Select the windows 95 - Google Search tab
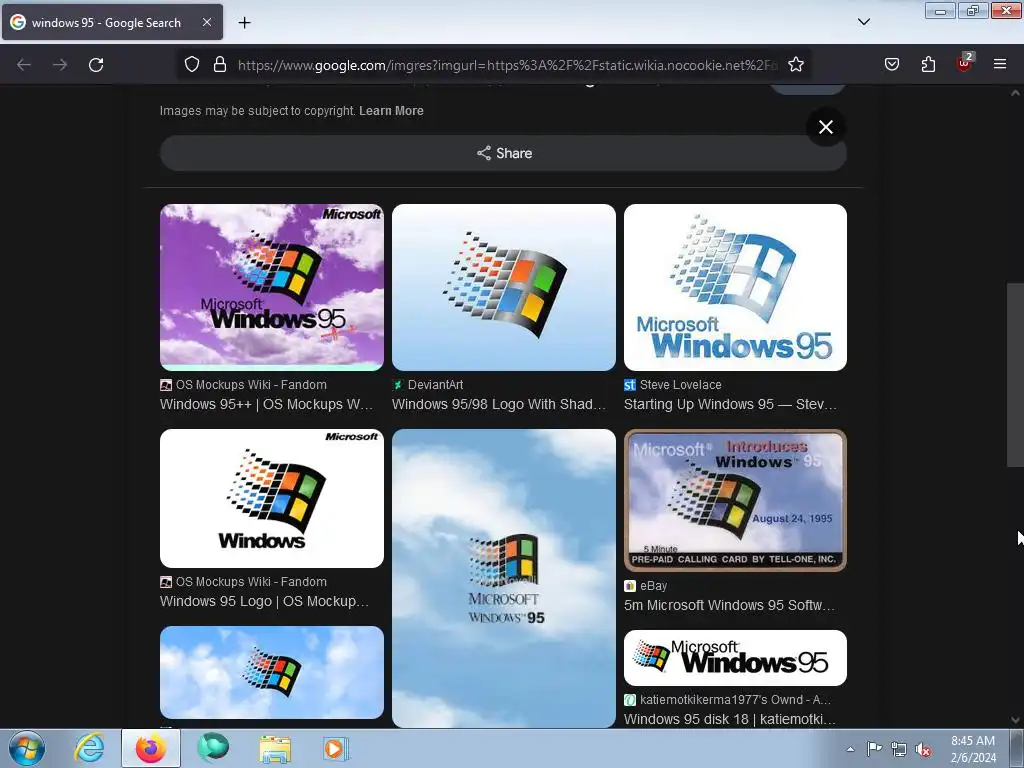This screenshot has width=1024, height=768. [112, 22]
